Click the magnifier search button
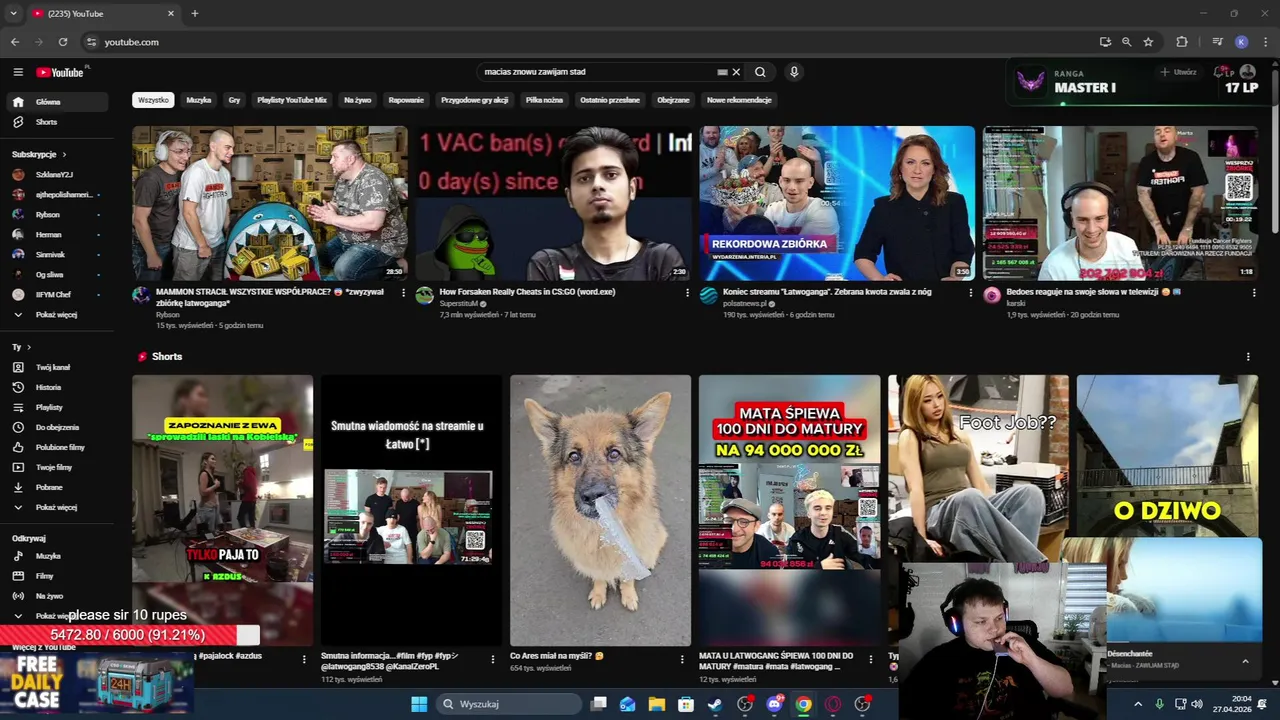This screenshot has height=720, width=1280. 760,72
